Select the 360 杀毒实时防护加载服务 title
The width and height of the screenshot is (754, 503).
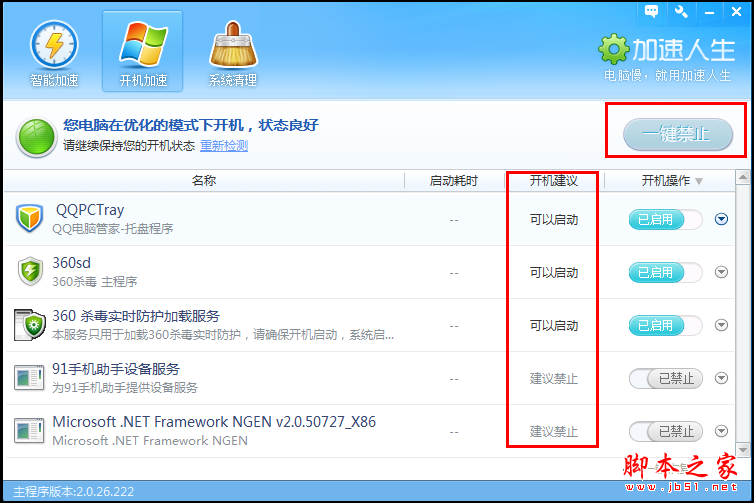point(136,316)
